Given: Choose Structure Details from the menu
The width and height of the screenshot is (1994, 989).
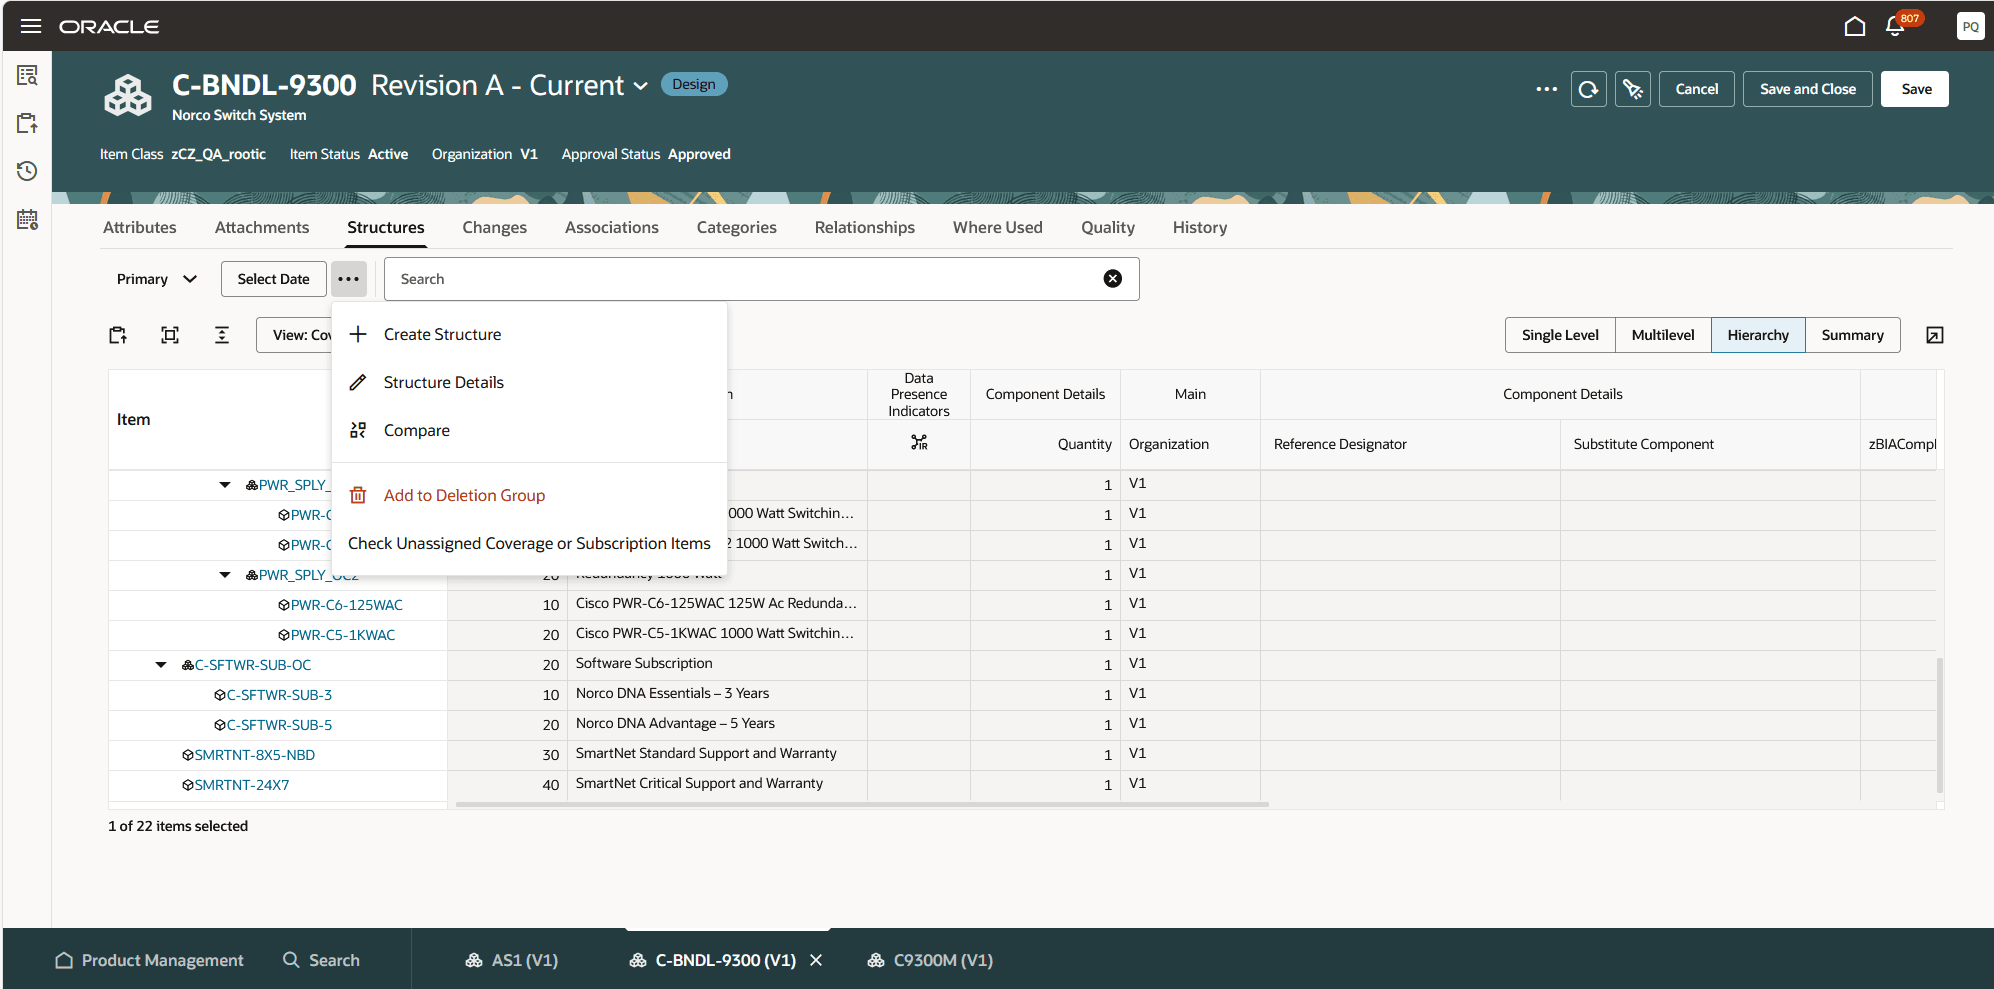Looking at the screenshot, I should (x=529, y=382).
